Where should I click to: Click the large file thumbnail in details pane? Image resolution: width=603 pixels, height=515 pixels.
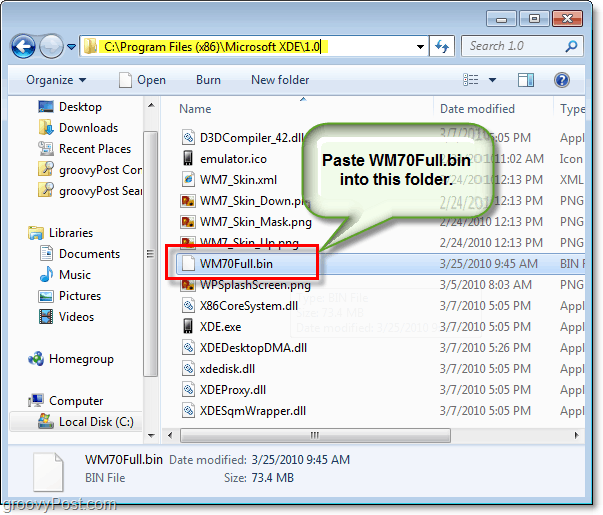pos(48,472)
